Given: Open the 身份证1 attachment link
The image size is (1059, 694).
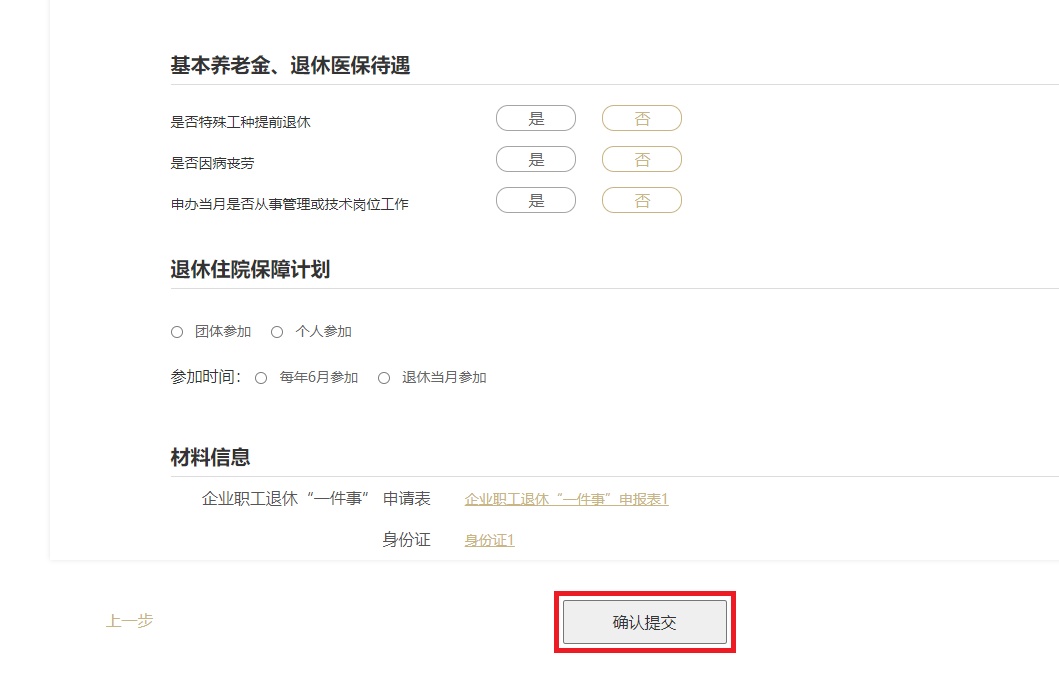Looking at the screenshot, I should [x=490, y=540].
